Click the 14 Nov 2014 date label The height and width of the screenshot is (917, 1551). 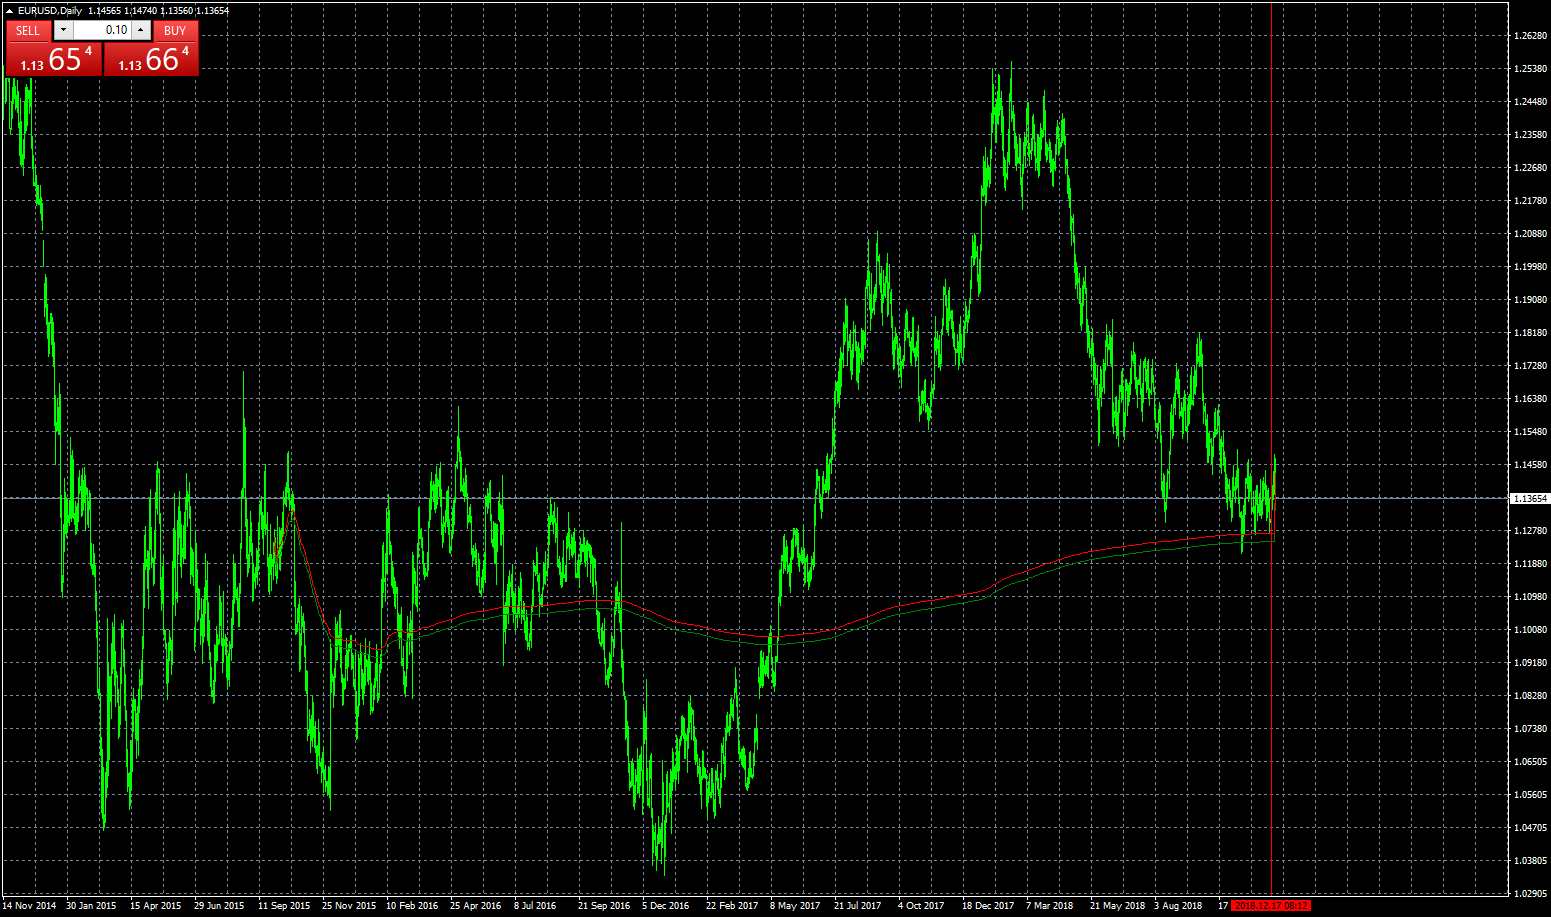[x=29, y=906]
